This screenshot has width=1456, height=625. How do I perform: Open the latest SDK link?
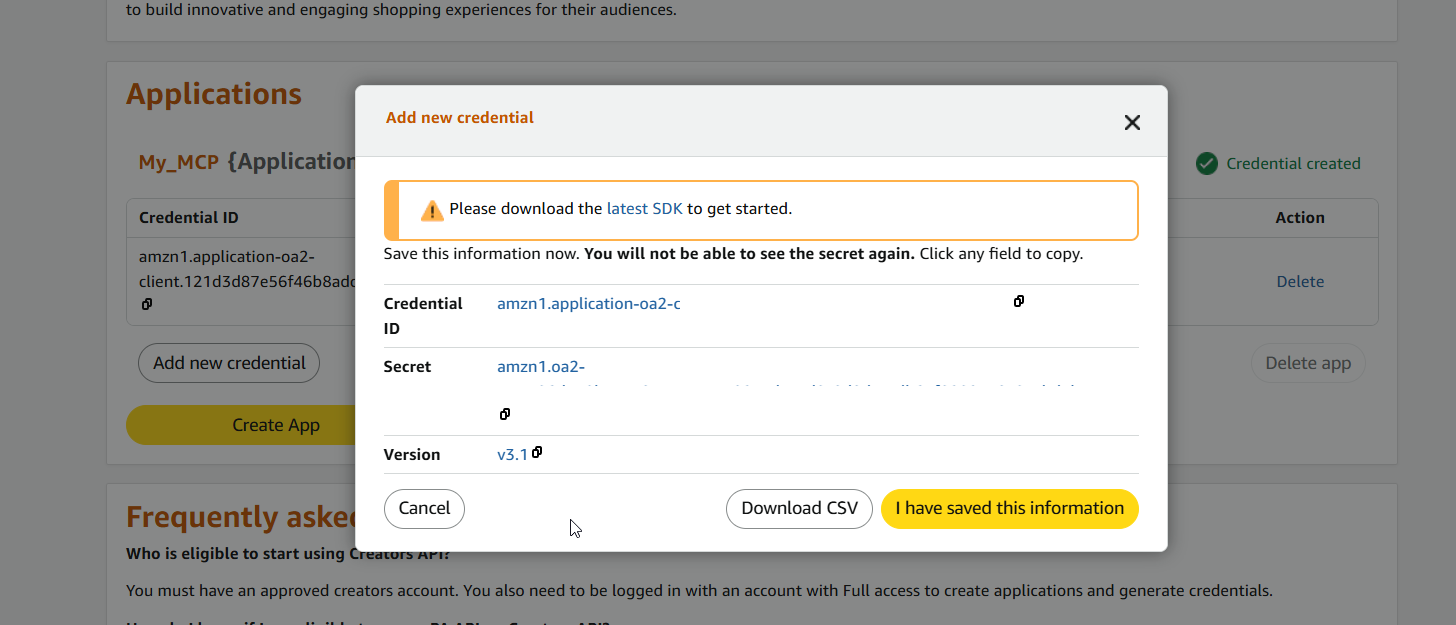pyautogui.click(x=645, y=209)
